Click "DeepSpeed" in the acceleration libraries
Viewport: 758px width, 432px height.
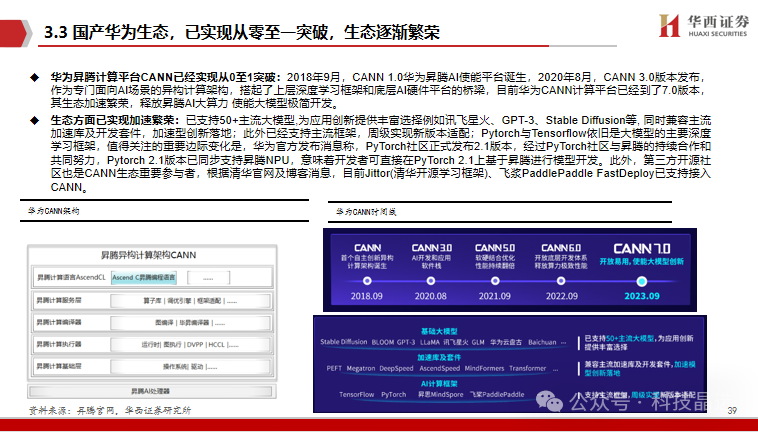[x=396, y=368]
